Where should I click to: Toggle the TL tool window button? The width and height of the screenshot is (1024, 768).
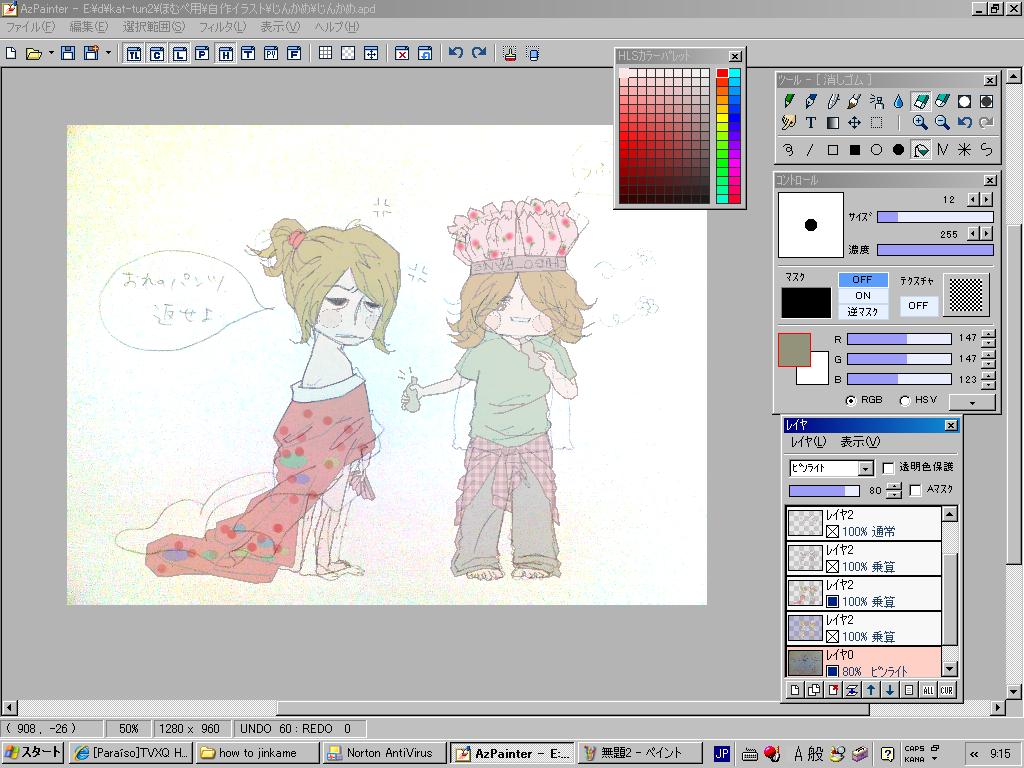[x=134, y=54]
